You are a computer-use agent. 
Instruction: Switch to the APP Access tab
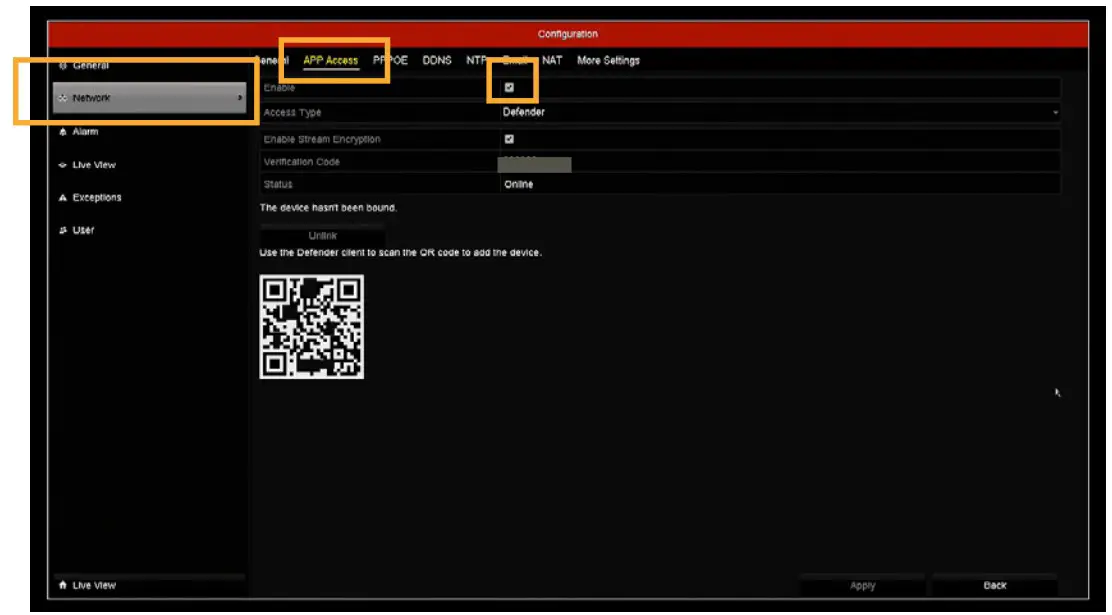coord(330,60)
